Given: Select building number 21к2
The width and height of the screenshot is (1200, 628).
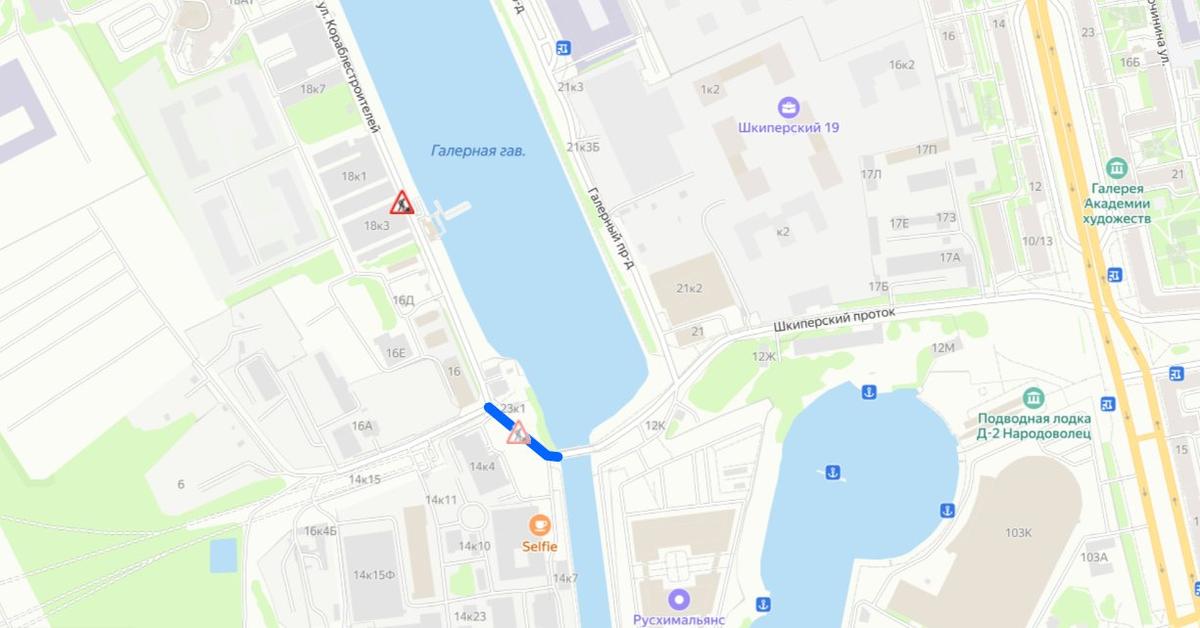Looking at the screenshot, I should [x=689, y=289].
